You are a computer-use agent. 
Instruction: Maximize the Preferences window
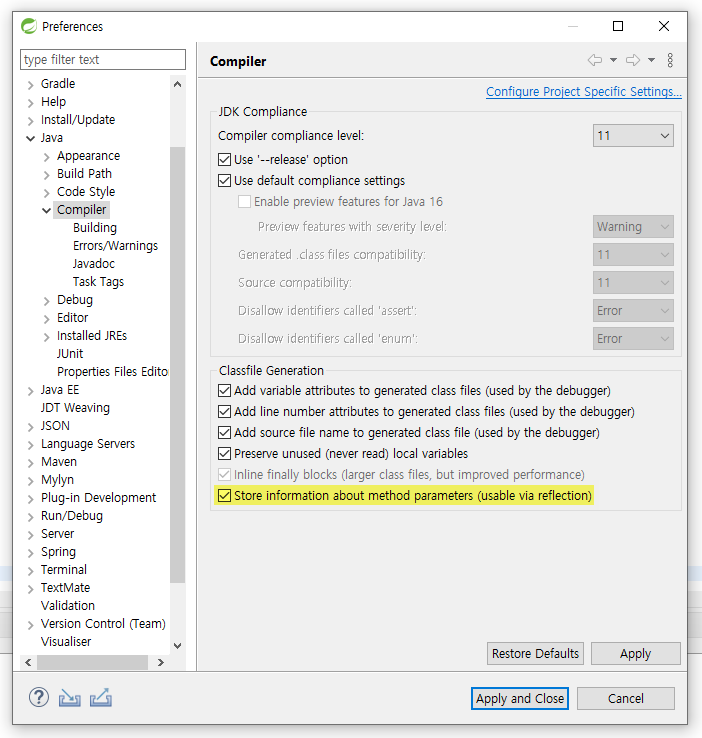618,26
